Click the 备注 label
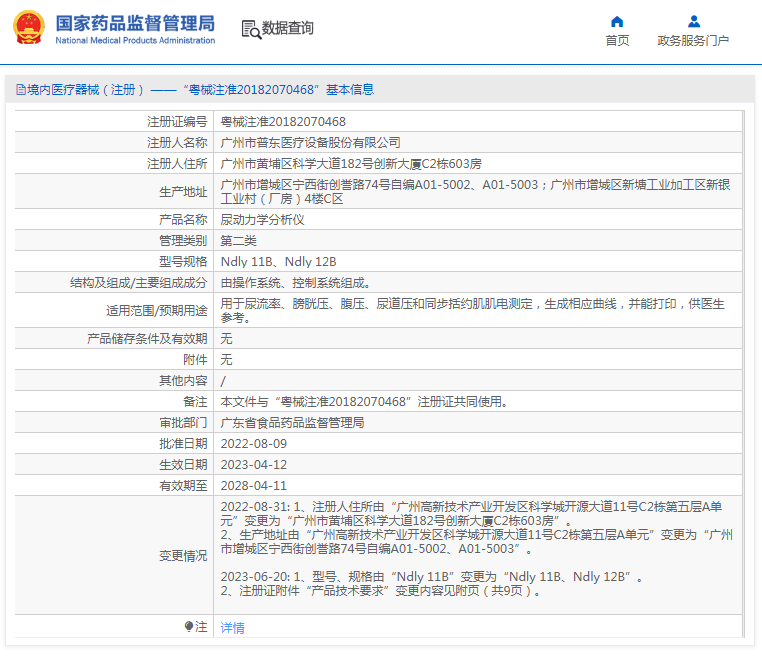Screen dimensions: 762x656 click(x=195, y=401)
